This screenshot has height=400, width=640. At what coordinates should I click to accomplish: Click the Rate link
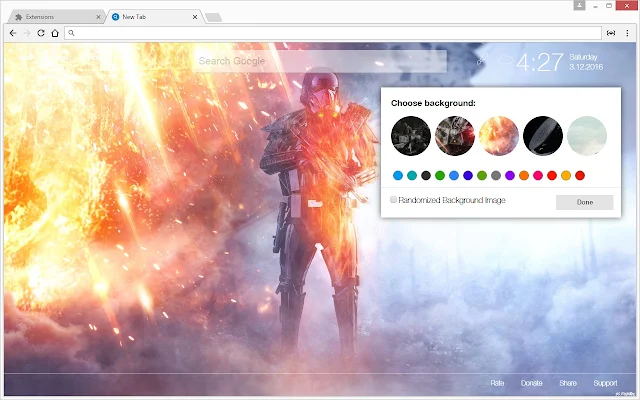(497, 383)
